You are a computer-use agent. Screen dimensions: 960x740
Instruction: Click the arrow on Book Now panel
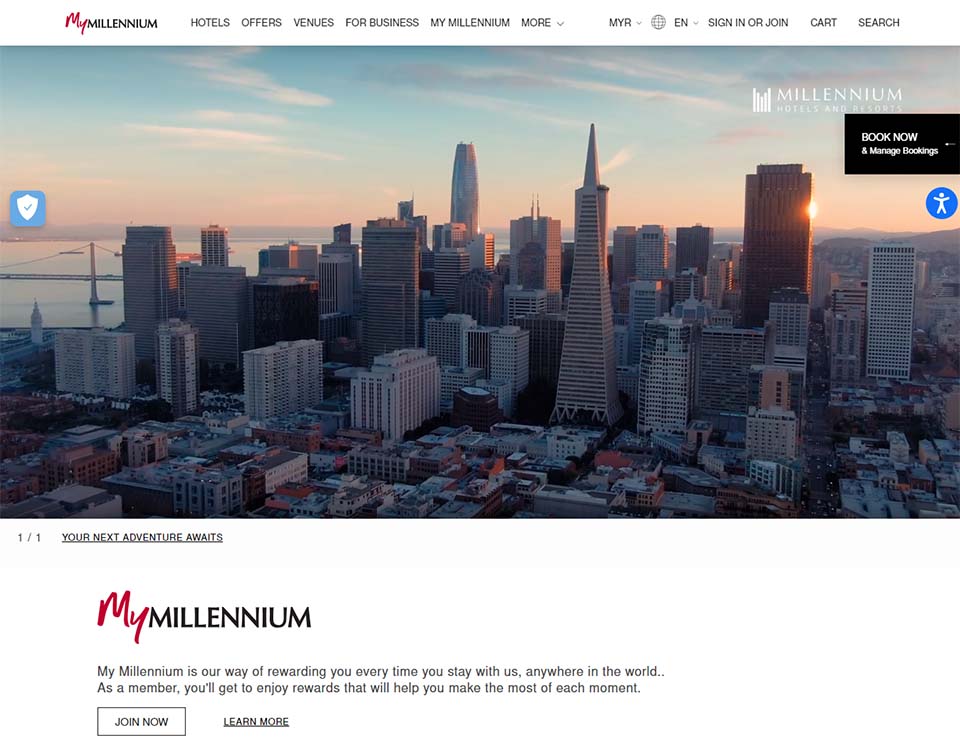(950, 144)
